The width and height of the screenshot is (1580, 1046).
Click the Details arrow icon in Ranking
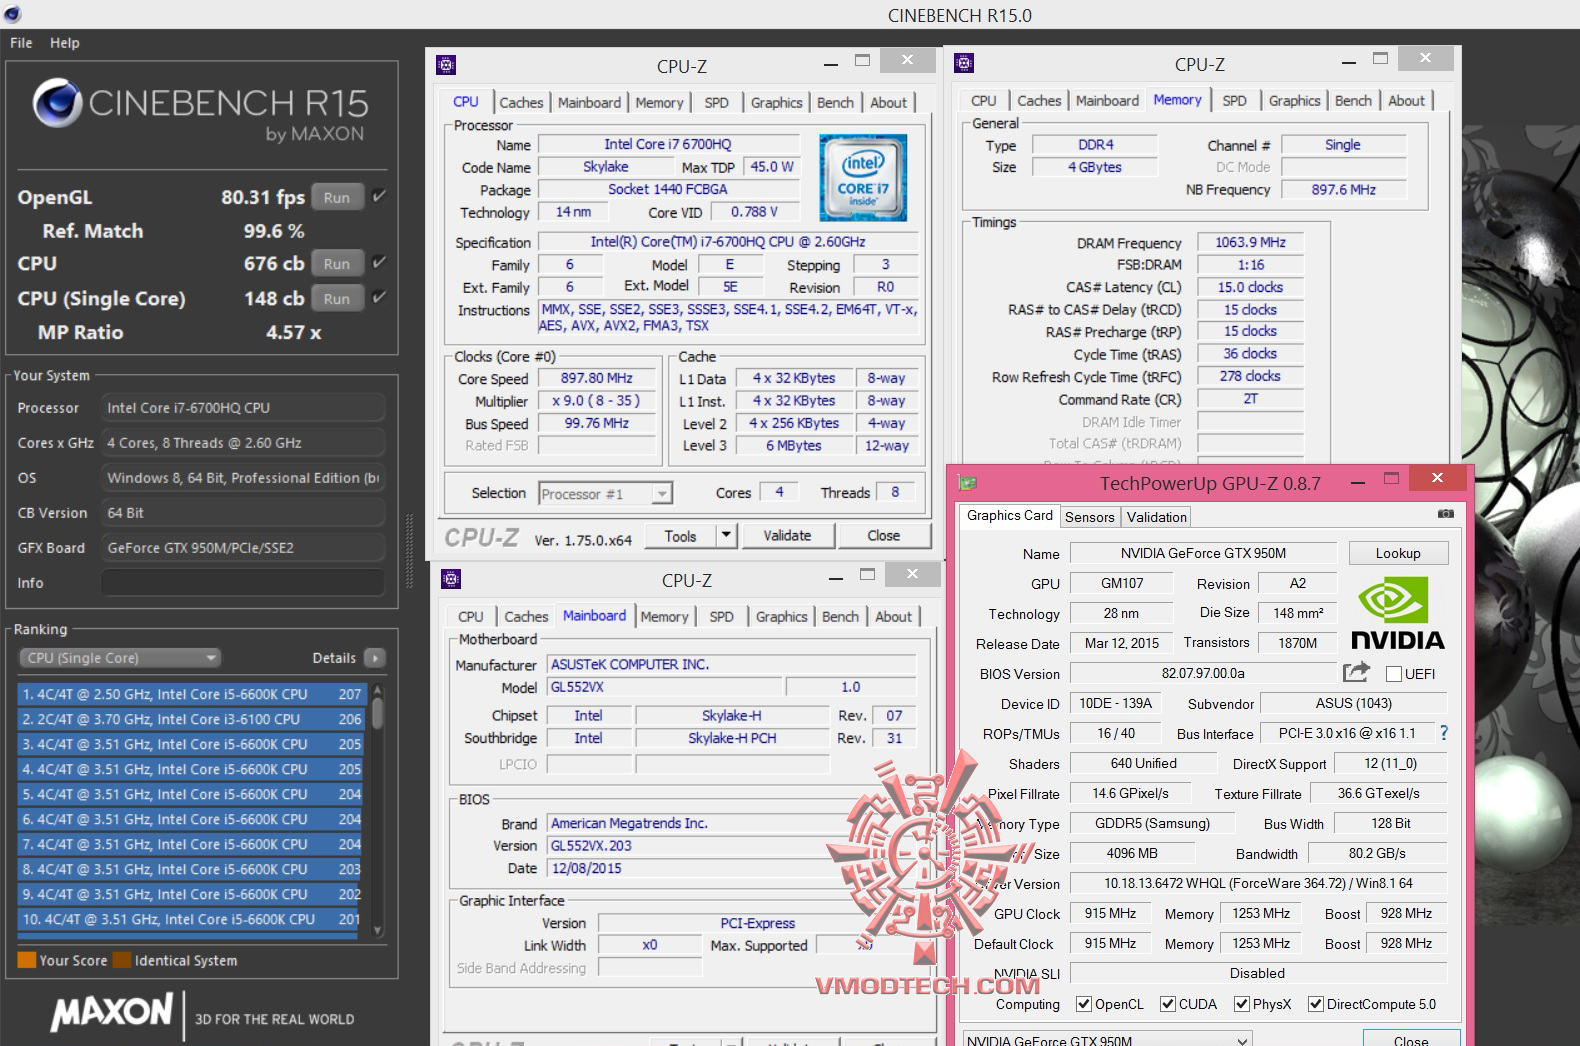pos(375,658)
